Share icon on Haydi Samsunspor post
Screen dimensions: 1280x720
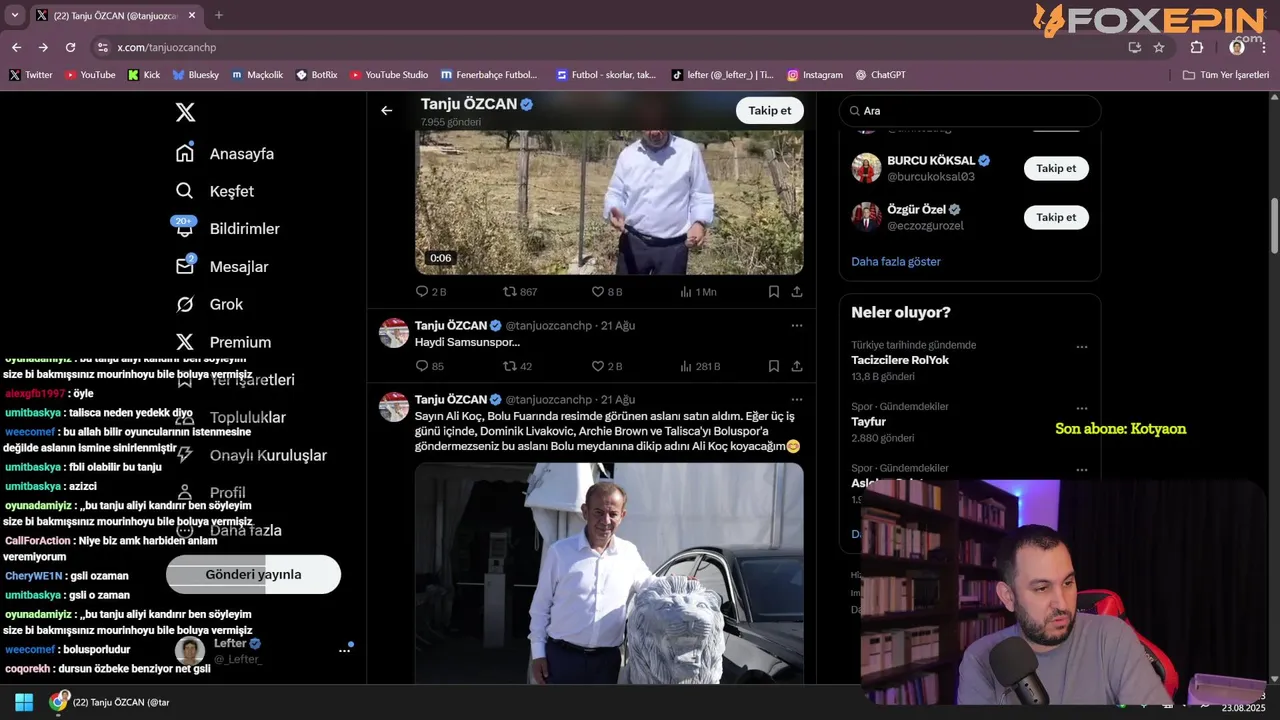point(797,366)
